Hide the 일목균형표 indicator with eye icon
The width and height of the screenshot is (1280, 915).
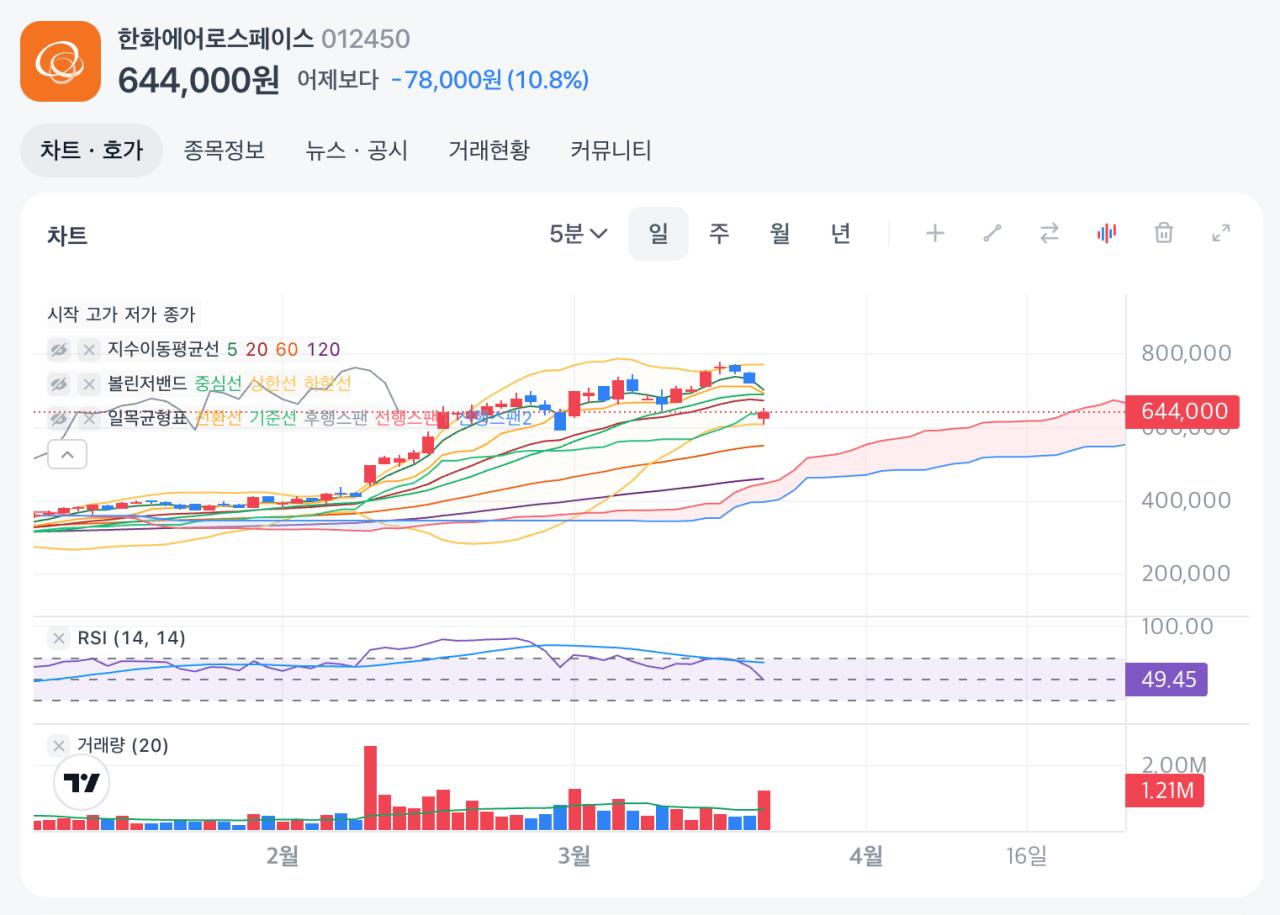(59, 419)
